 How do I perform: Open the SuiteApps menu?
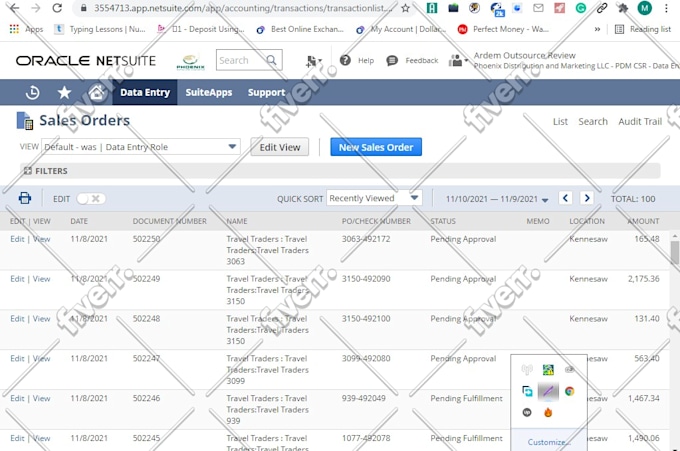pyautogui.click(x=209, y=92)
